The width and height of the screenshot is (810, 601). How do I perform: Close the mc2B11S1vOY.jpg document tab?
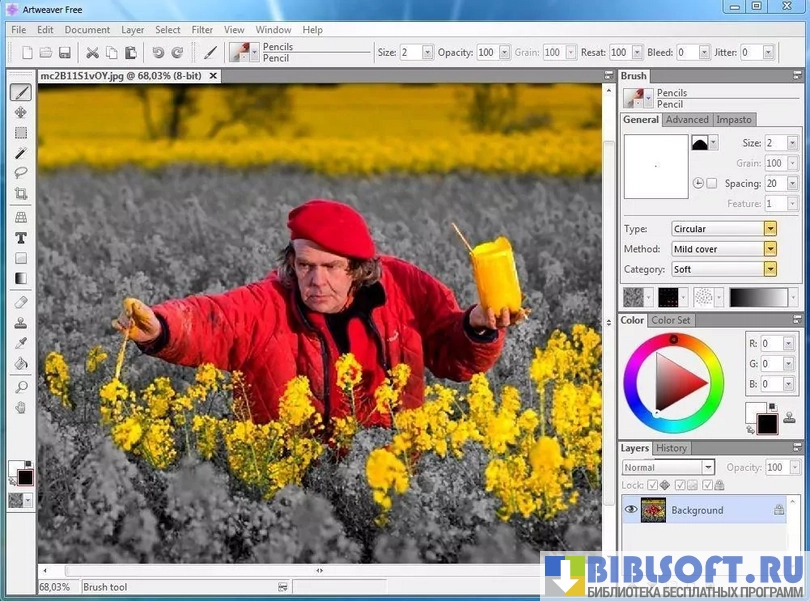[x=213, y=75]
